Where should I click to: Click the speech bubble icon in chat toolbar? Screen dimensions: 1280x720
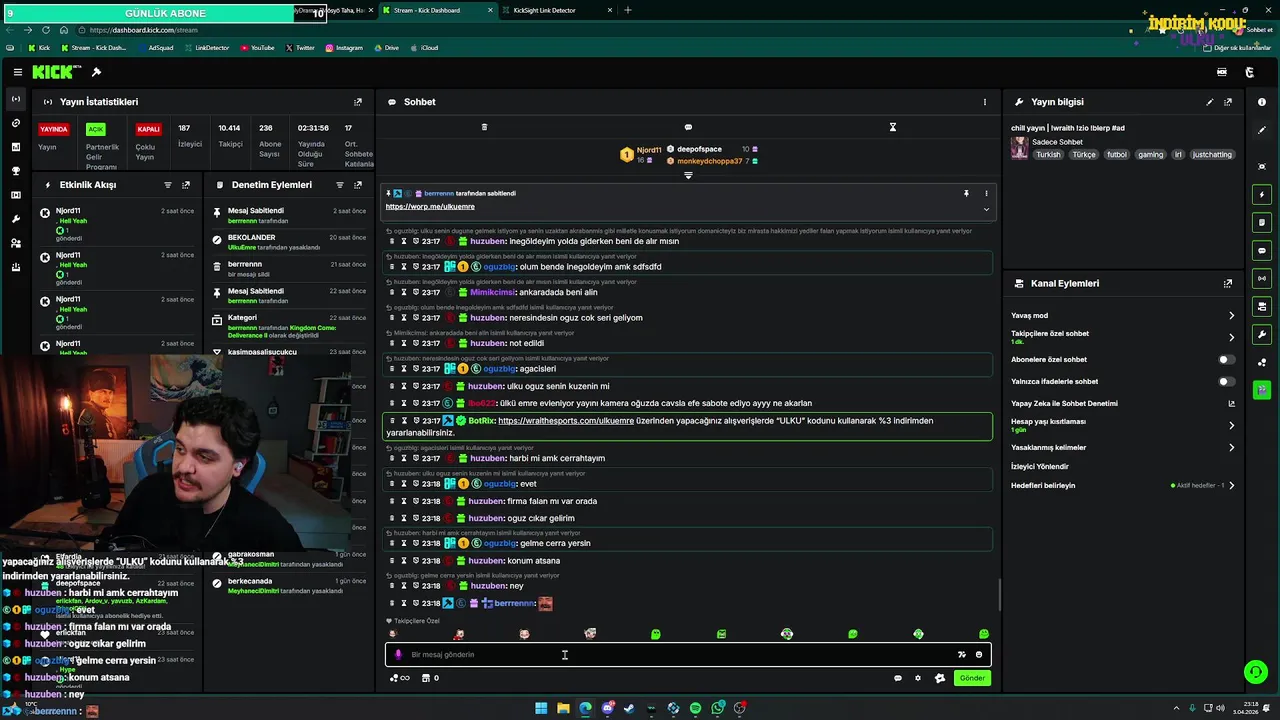click(688, 127)
